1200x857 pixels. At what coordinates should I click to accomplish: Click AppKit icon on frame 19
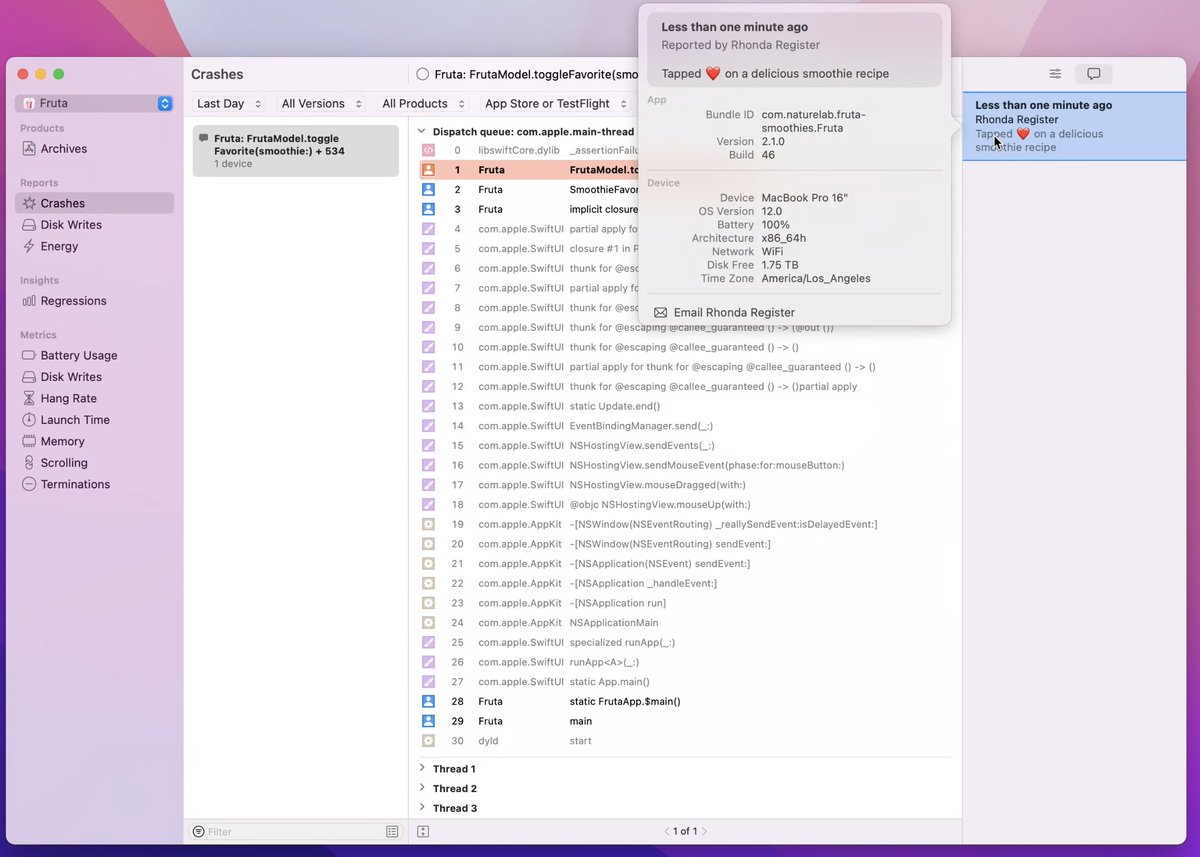tap(428, 524)
